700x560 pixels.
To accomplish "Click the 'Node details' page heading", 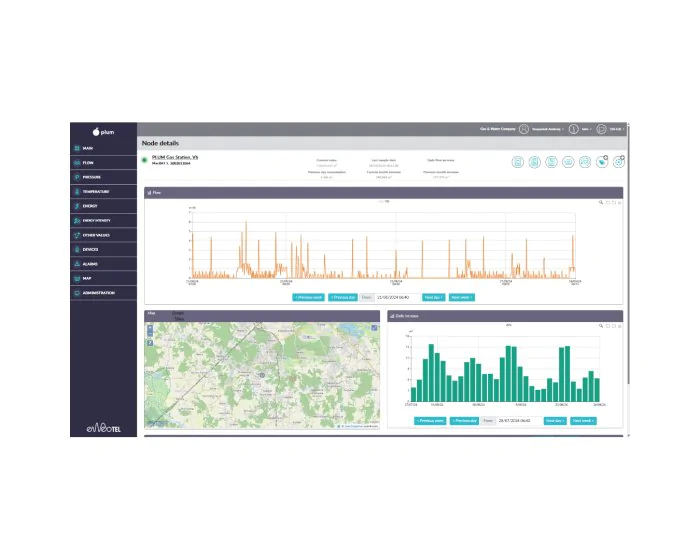I will (160, 143).
